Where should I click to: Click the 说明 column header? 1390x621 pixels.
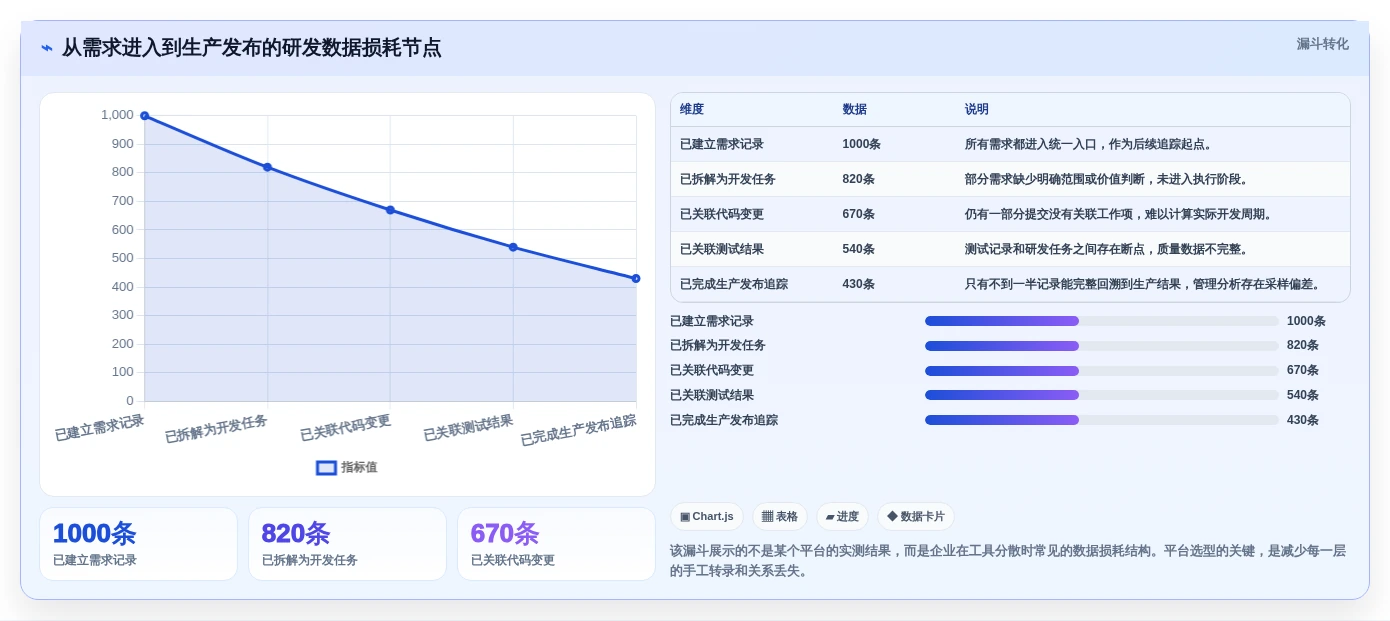[x=977, y=109]
